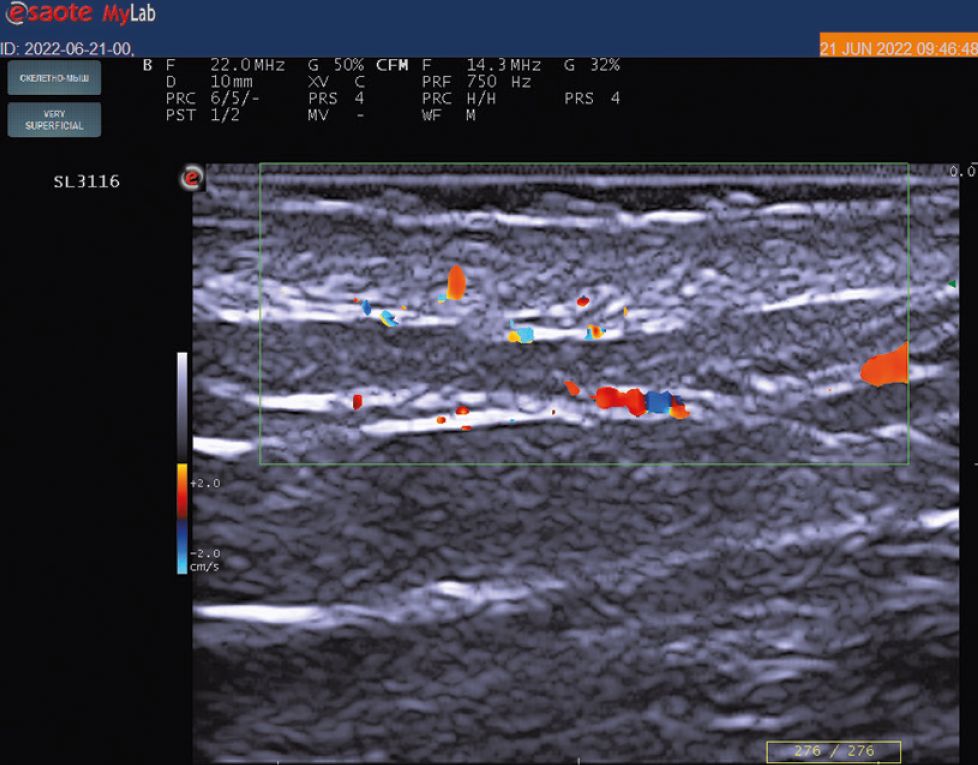Click the tall orange vessel signal in color box
Image resolution: width=978 pixels, height=765 pixels.
(x=456, y=283)
